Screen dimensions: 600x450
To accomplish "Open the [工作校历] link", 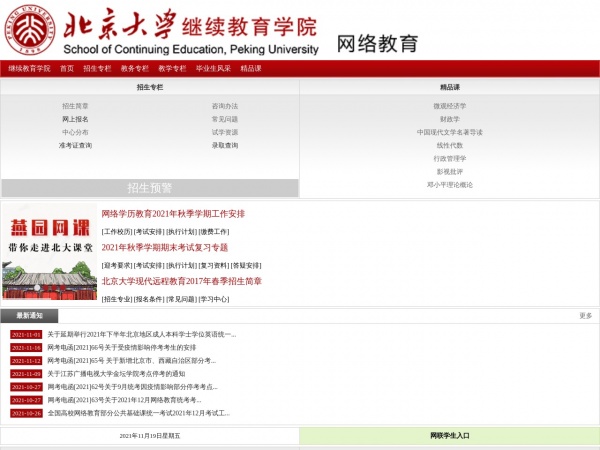I will click(117, 232).
